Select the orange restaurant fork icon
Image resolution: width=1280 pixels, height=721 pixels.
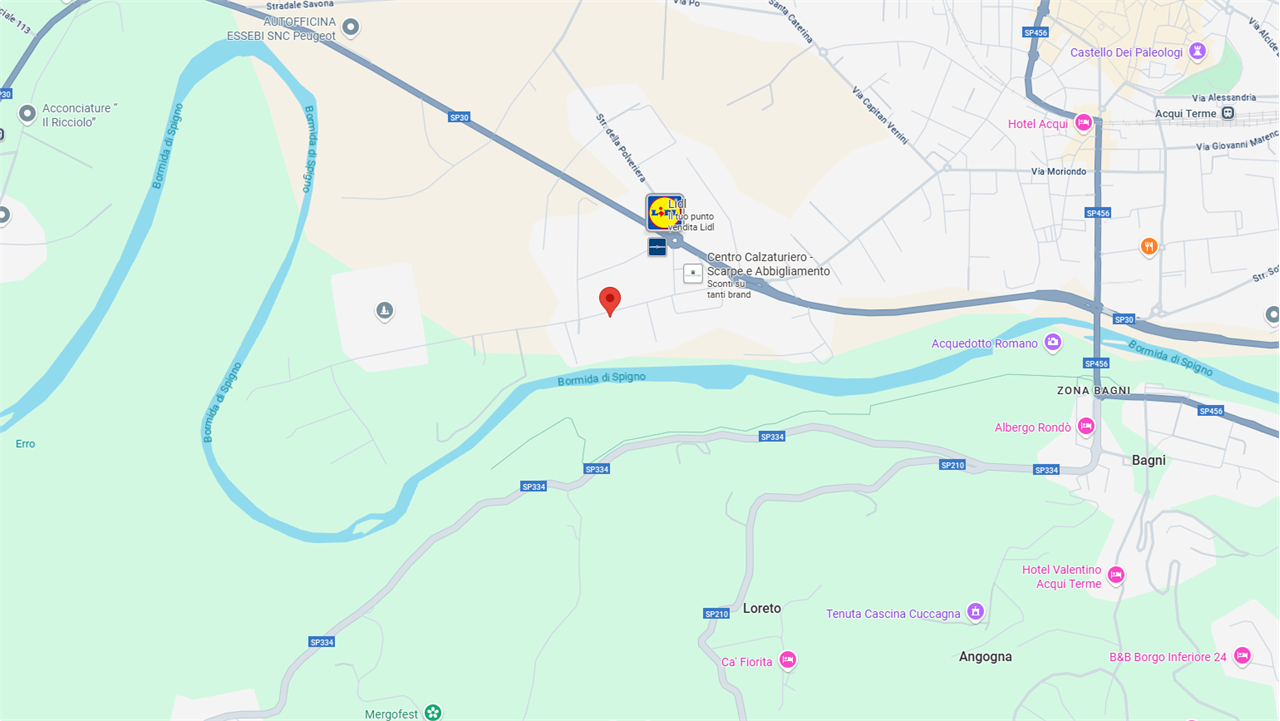pos(1149,246)
